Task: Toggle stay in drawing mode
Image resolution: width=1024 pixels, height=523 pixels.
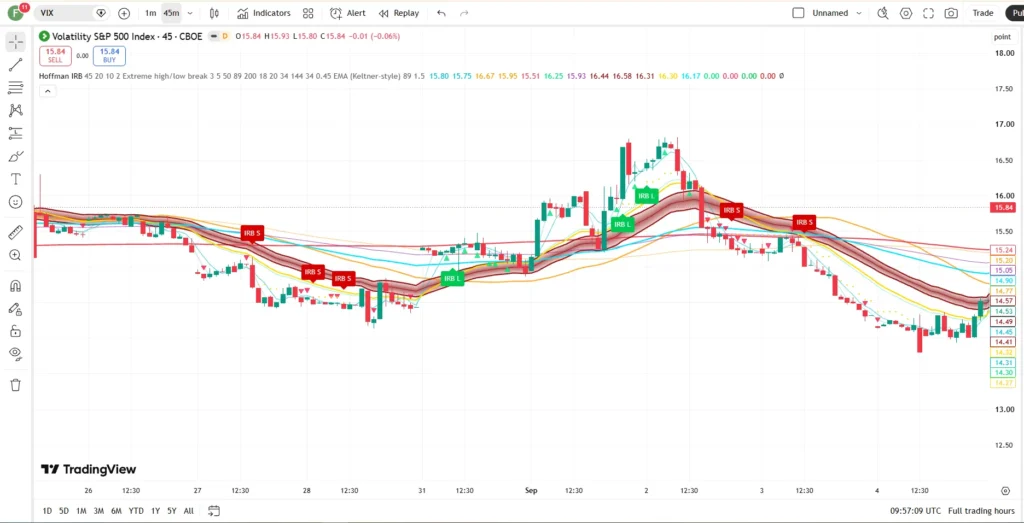Action: [16, 308]
